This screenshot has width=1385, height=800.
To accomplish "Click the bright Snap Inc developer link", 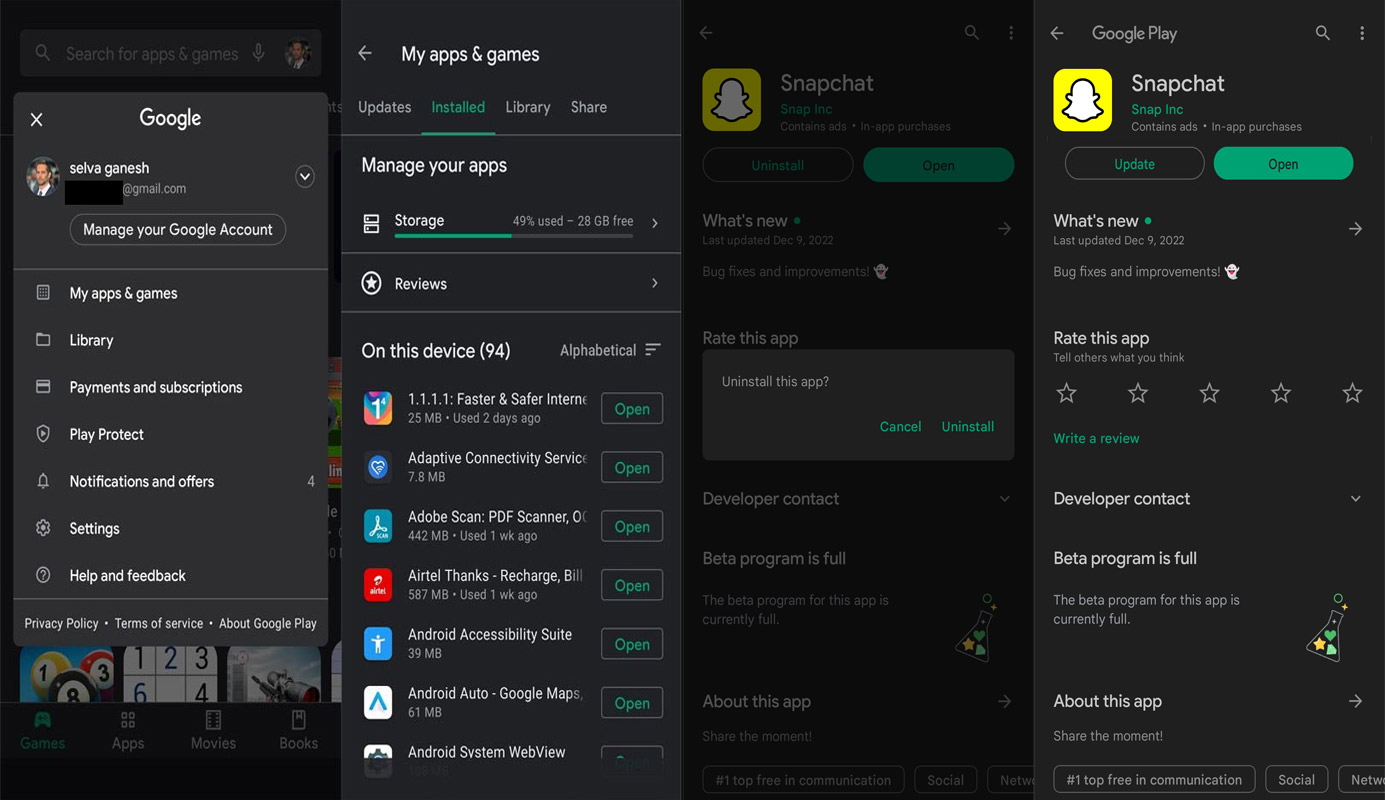I will [1157, 110].
